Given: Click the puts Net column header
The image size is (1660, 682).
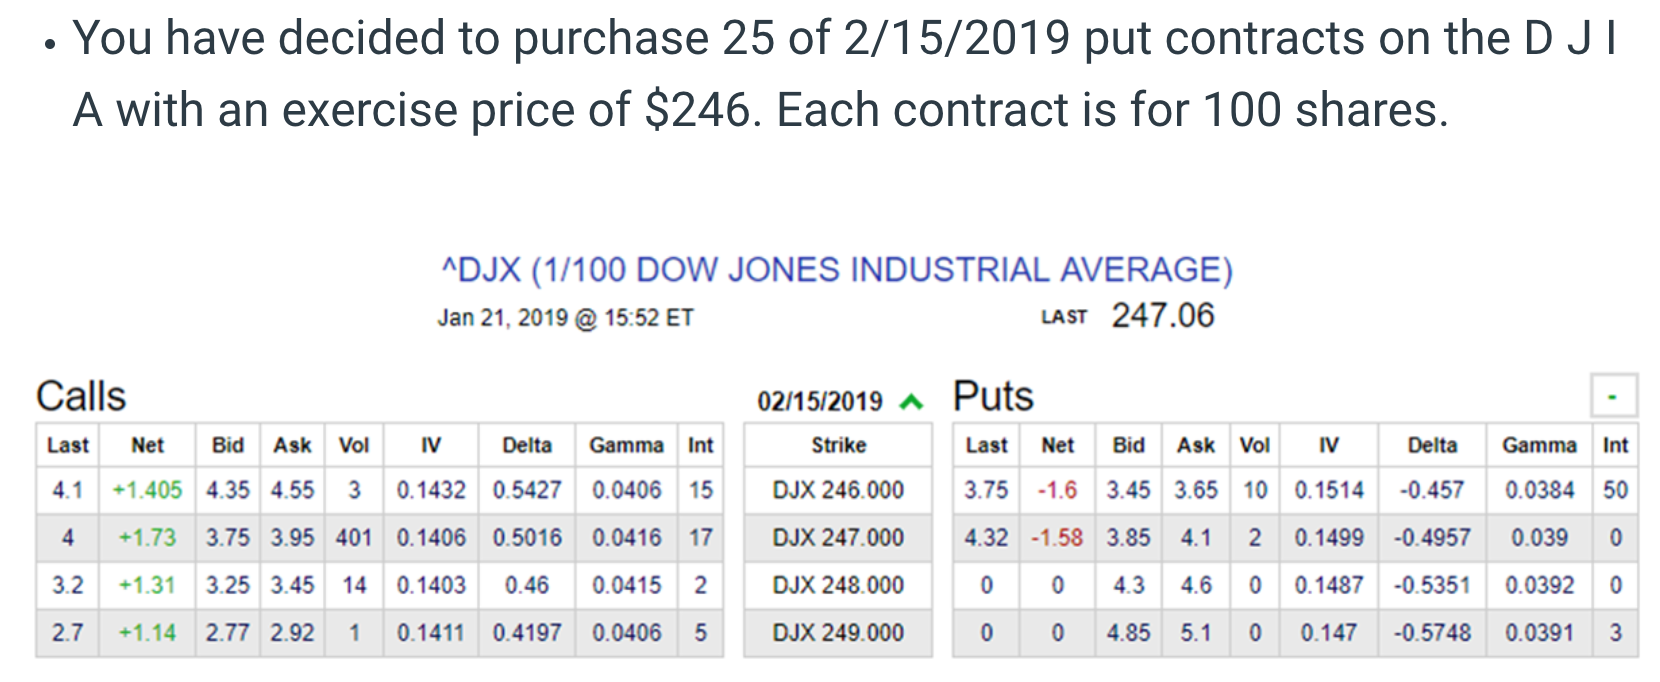Looking at the screenshot, I should click(x=1057, y=445).
